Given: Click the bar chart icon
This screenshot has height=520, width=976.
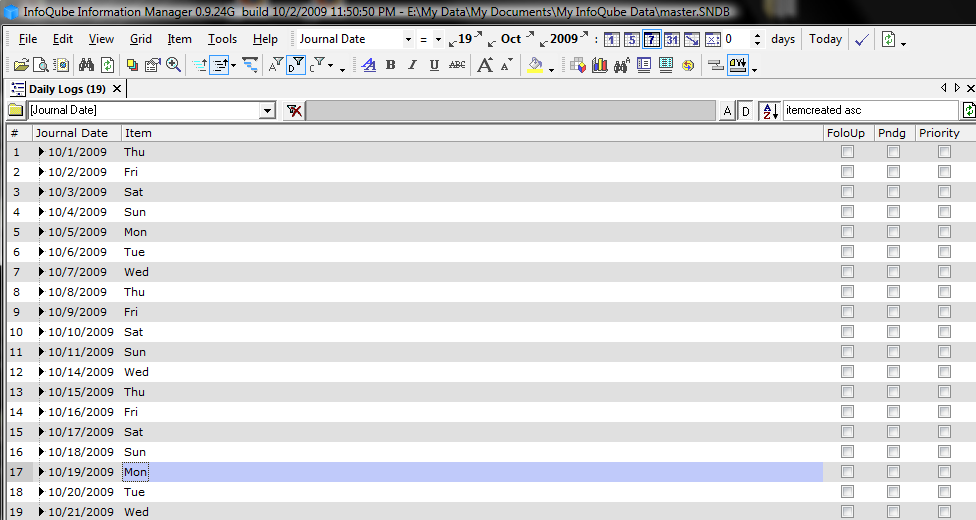Looking at the screenshot, I should (x=599, y=65).
